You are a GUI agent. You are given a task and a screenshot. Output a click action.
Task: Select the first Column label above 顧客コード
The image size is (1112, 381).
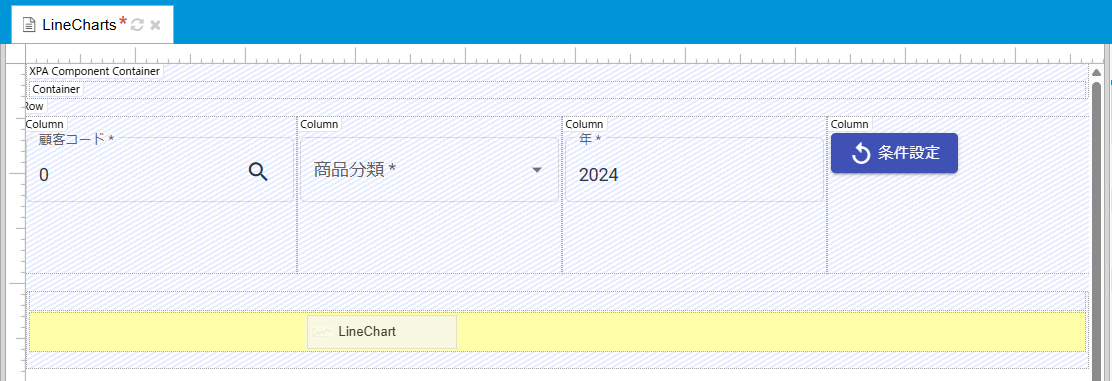click(x=44, y=124)
